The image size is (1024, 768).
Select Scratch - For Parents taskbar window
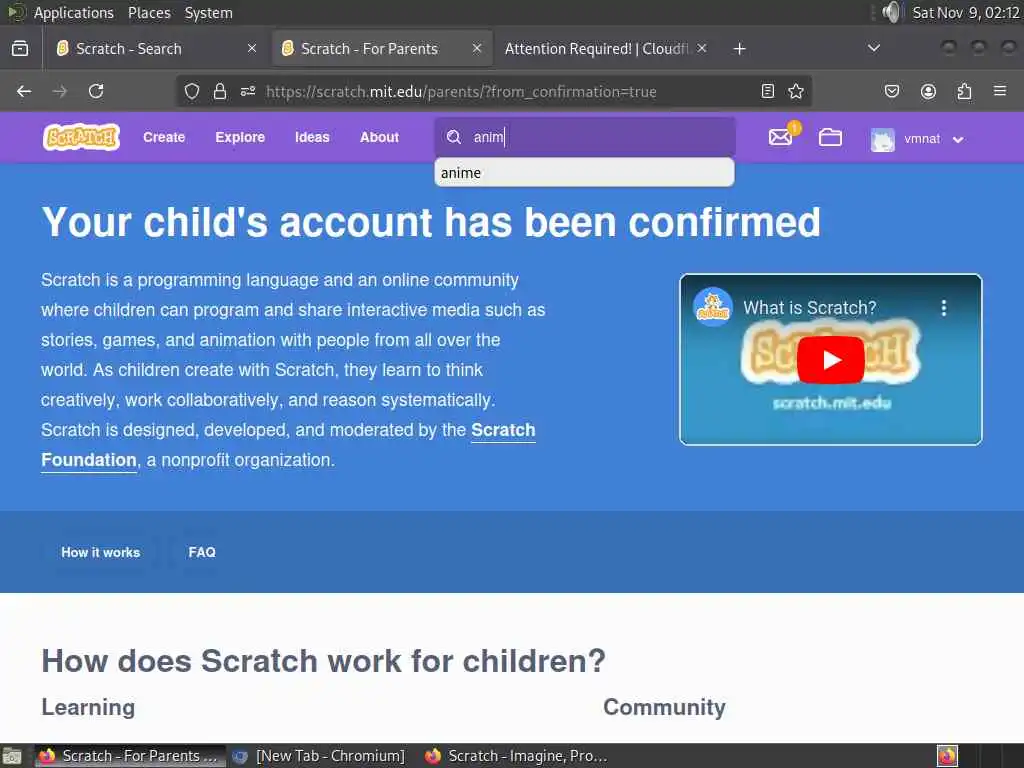(x=129, y=756)
